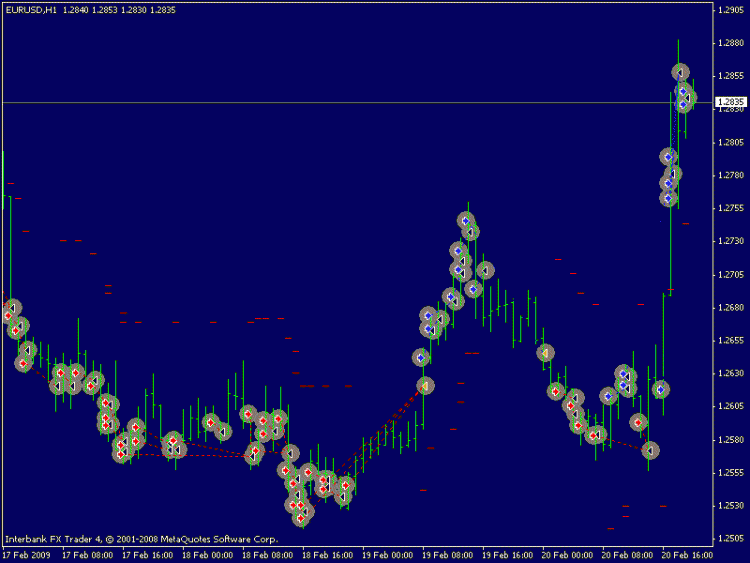Click the 1.2855 price scale label
750x563 pixels.
pyautogui.click(x=731, y=76)
